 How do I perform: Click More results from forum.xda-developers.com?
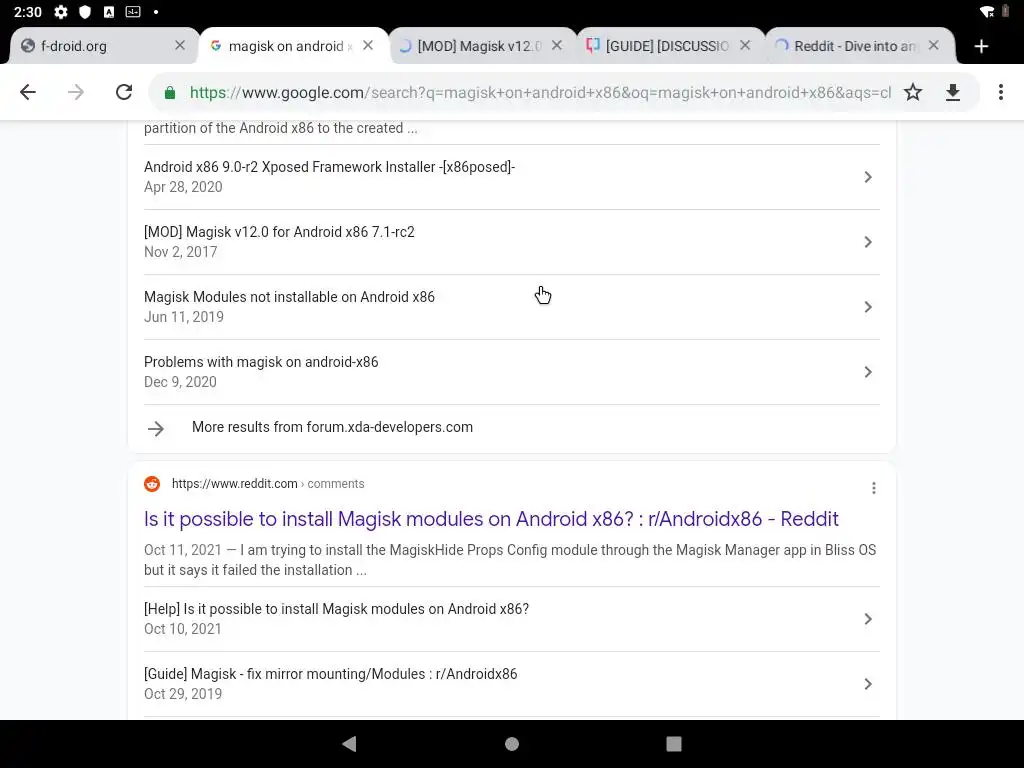pyautogui.click(x=332, y=427)
